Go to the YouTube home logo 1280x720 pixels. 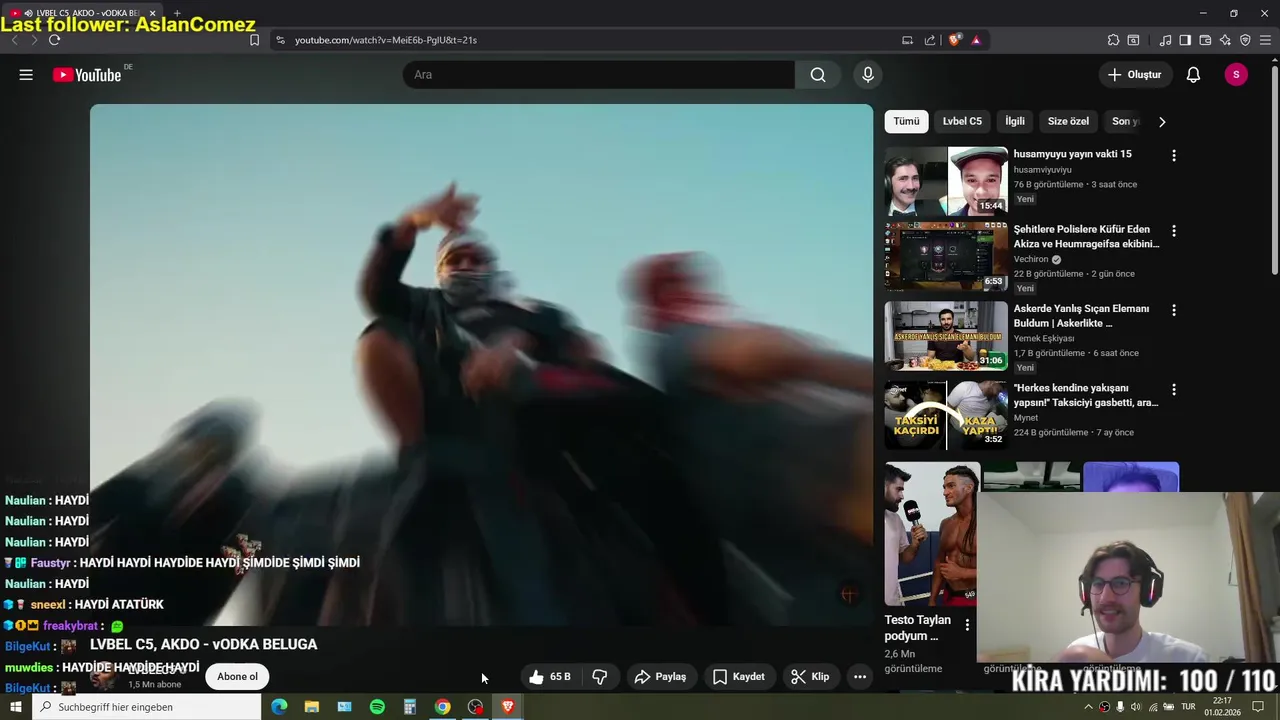87,75
